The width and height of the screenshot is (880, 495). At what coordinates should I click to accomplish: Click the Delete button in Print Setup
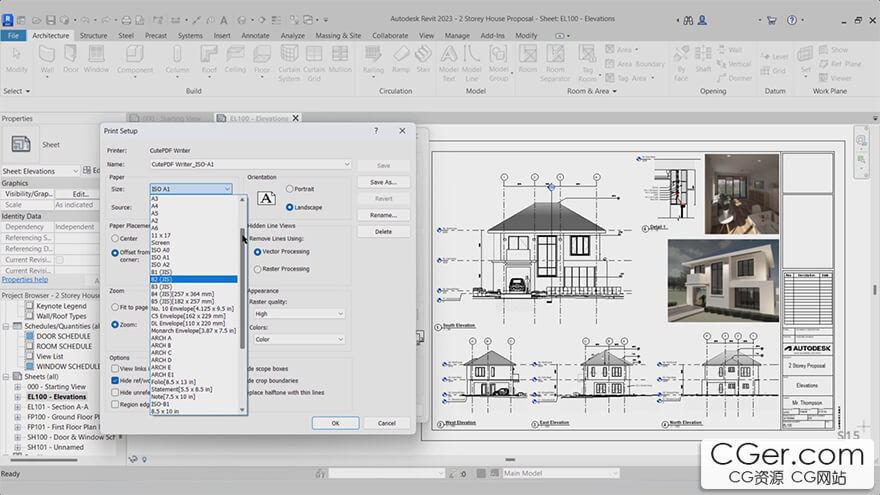pyautogui.click(x=383, y=232)
